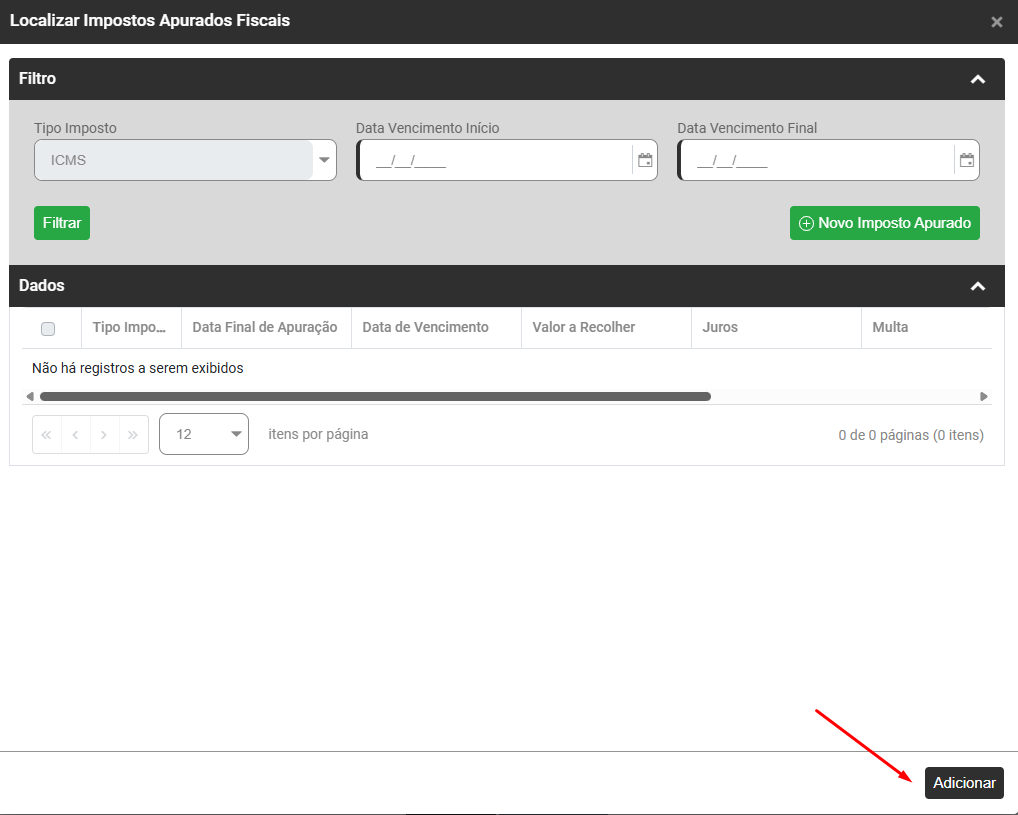The height and width of the screenshot is (815, 1018).
Task: Click right arrow of horizontal scrollbar
Action: point(984,397)
